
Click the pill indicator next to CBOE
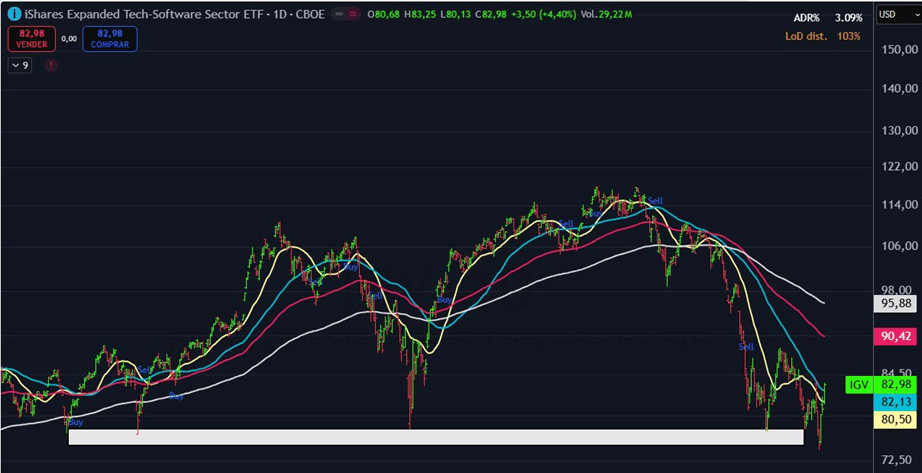point(346,15)
